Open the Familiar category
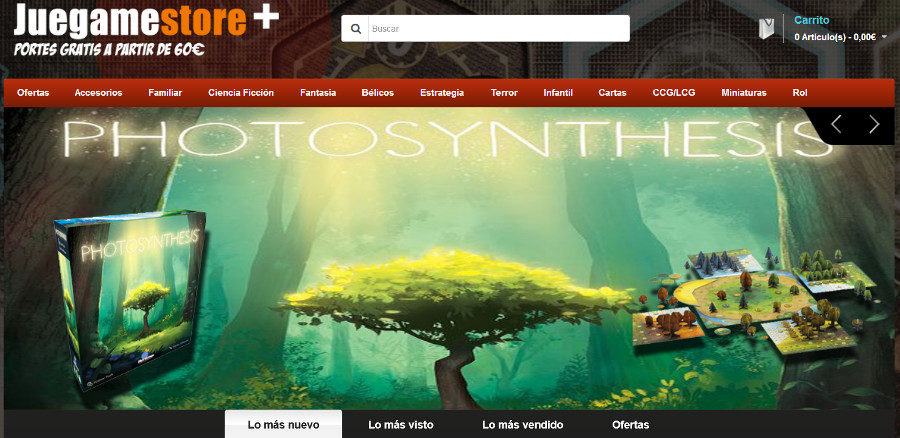The width and height of the screenshot is (900, 438). 165,92
